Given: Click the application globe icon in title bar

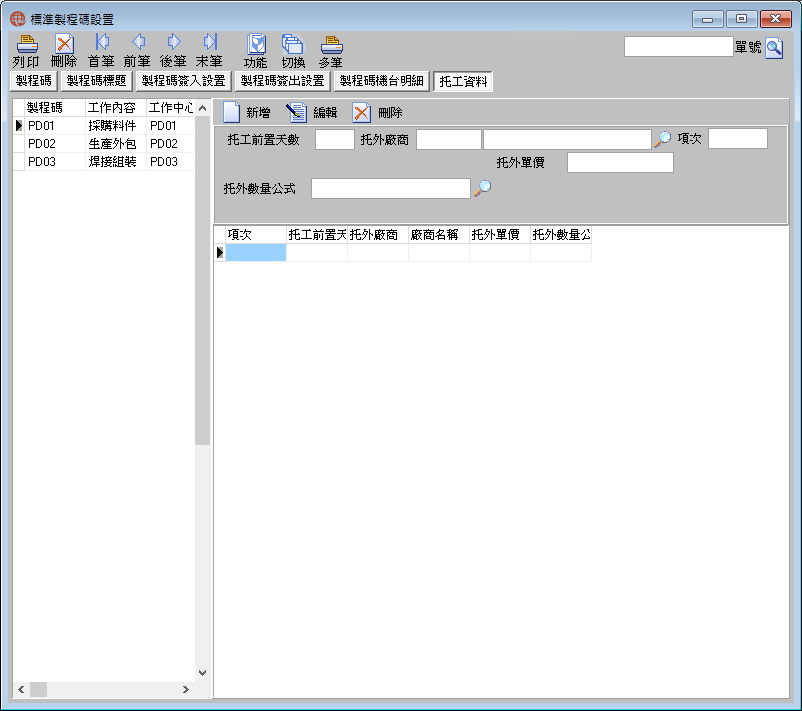Looking at the screenshot, I should tap(17, 19).
